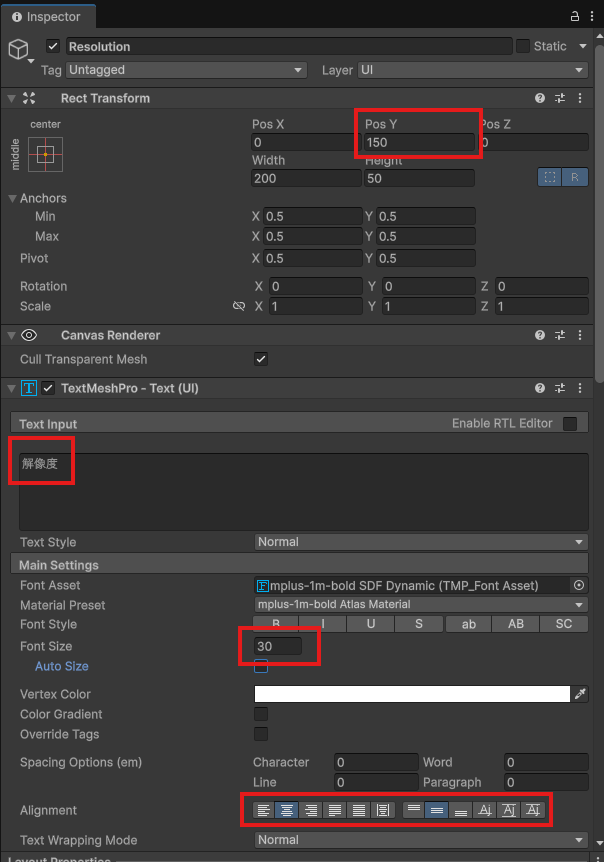This screenshot has width=604, height=862.
Task: Collapse the Anchors section
Action: 13,198
